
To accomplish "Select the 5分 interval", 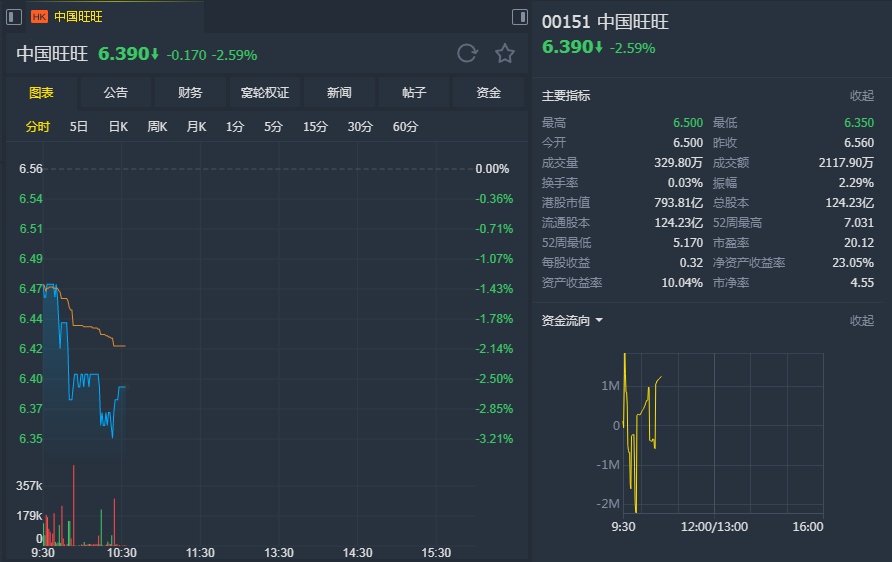I will click(x=273, y=126).
